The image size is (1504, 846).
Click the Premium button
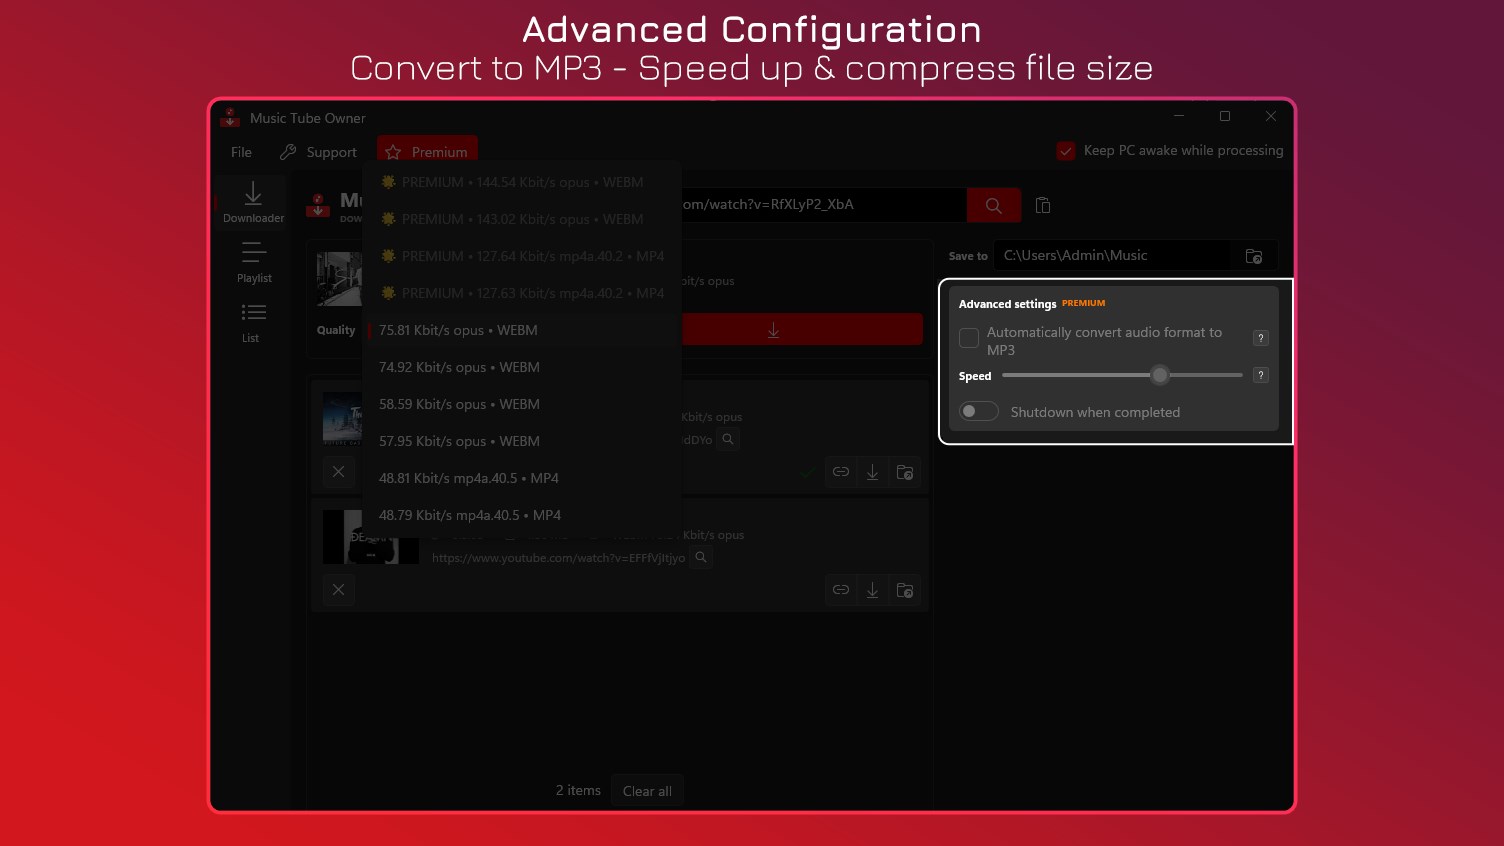[x=427, y=151]
